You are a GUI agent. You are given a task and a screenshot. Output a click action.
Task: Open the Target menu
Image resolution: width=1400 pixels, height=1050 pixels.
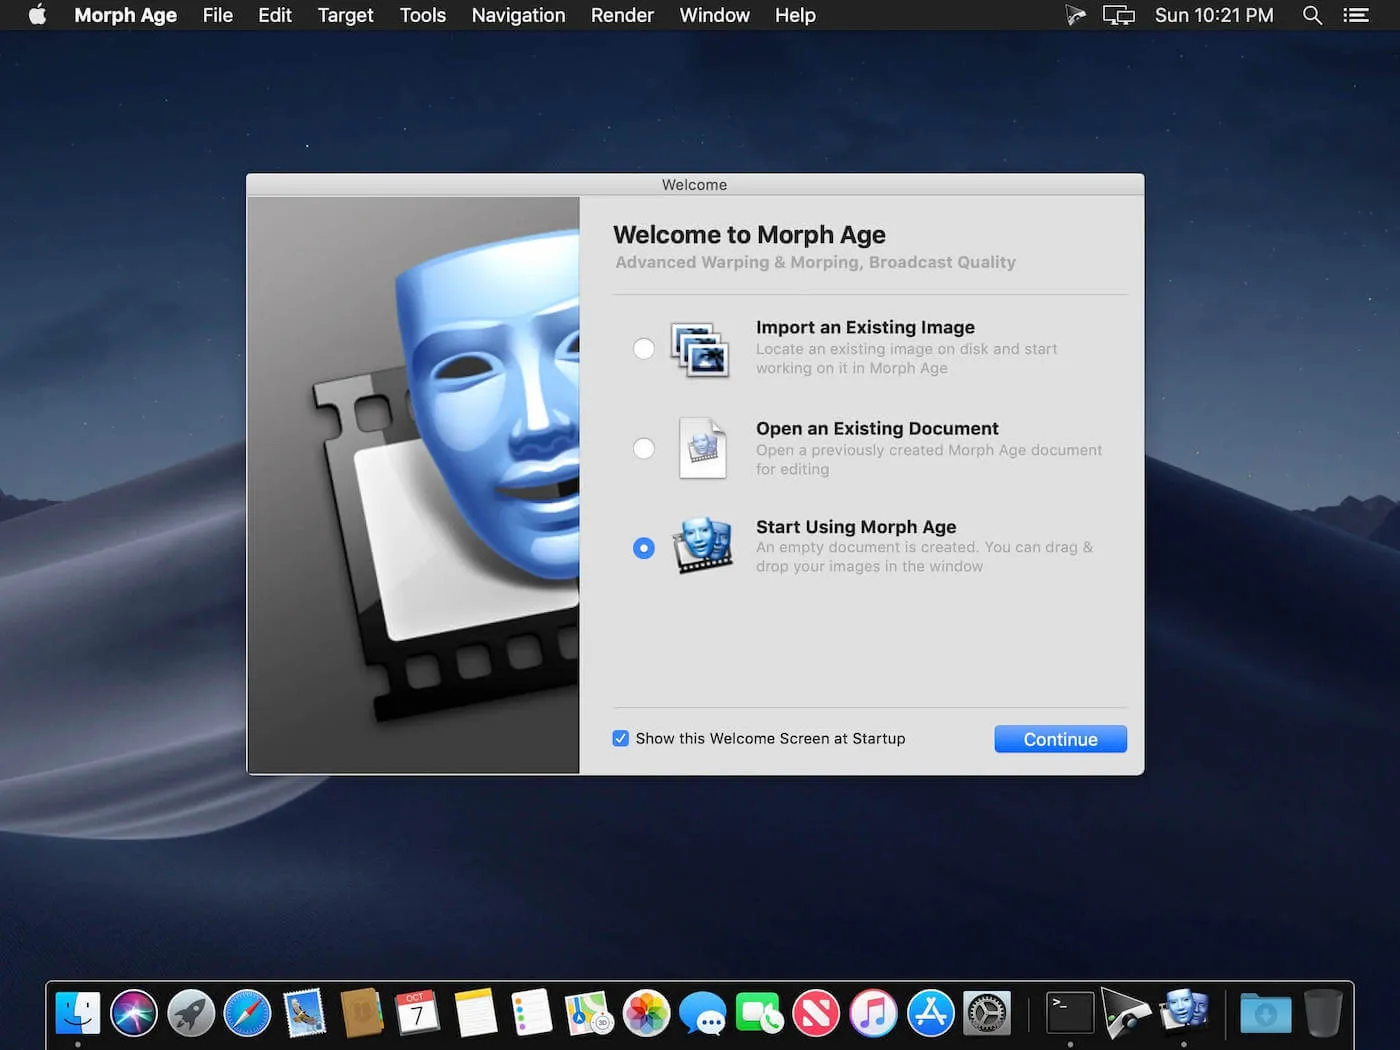coord(345,15)
